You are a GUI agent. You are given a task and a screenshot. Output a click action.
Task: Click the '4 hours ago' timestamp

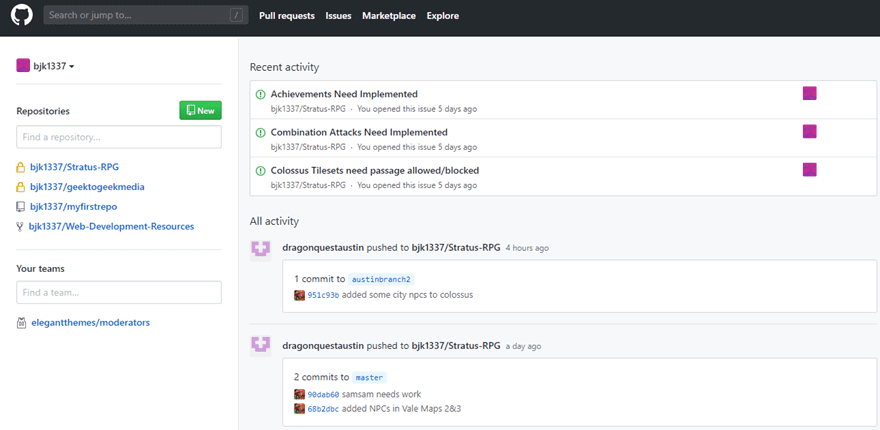(528, 248)
